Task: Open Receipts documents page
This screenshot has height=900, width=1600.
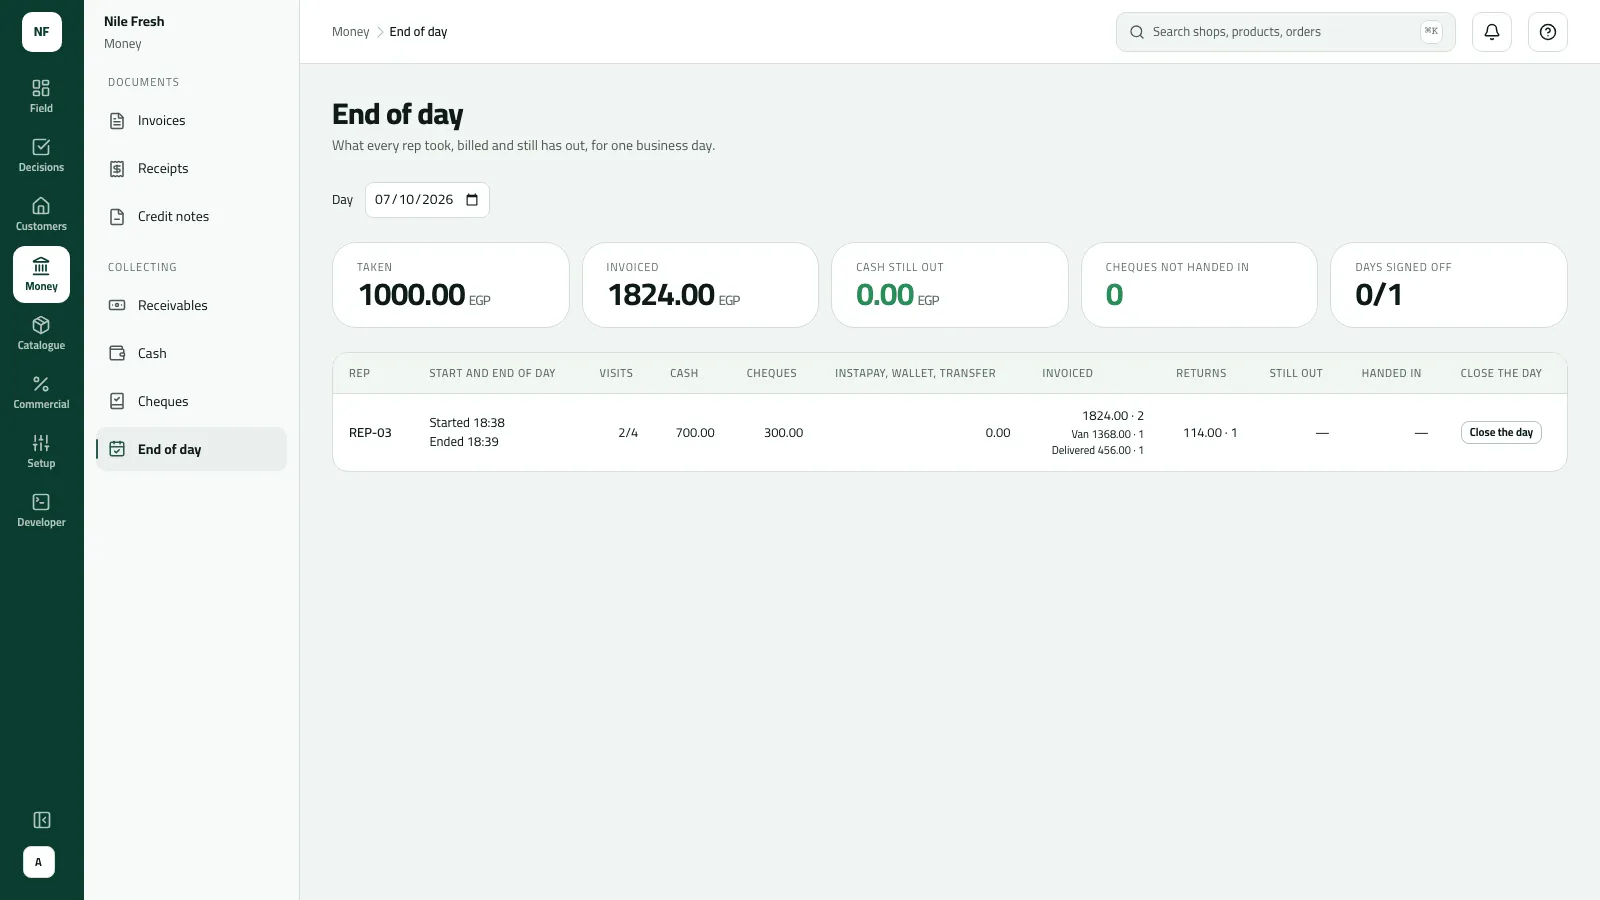Action: [191, 169]
